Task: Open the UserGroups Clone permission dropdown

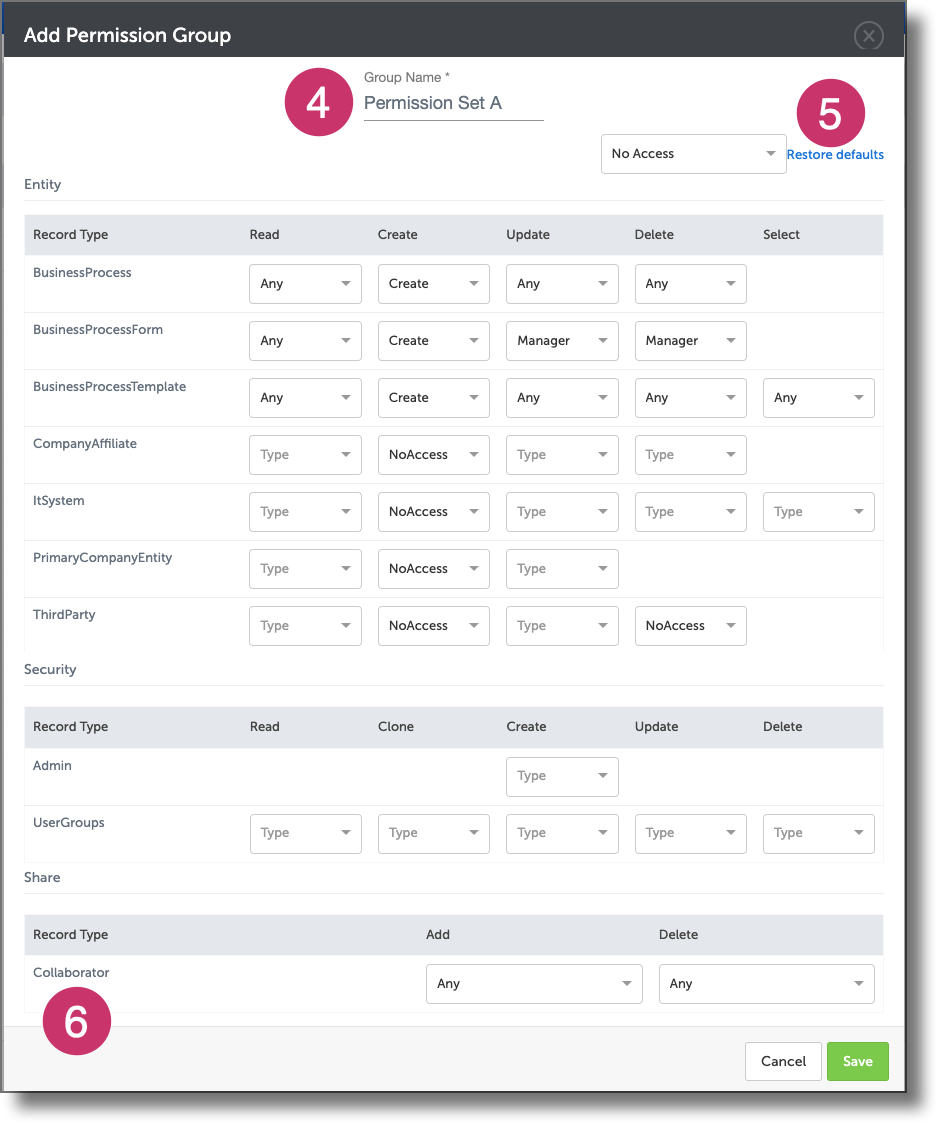Action: point(433,834)
